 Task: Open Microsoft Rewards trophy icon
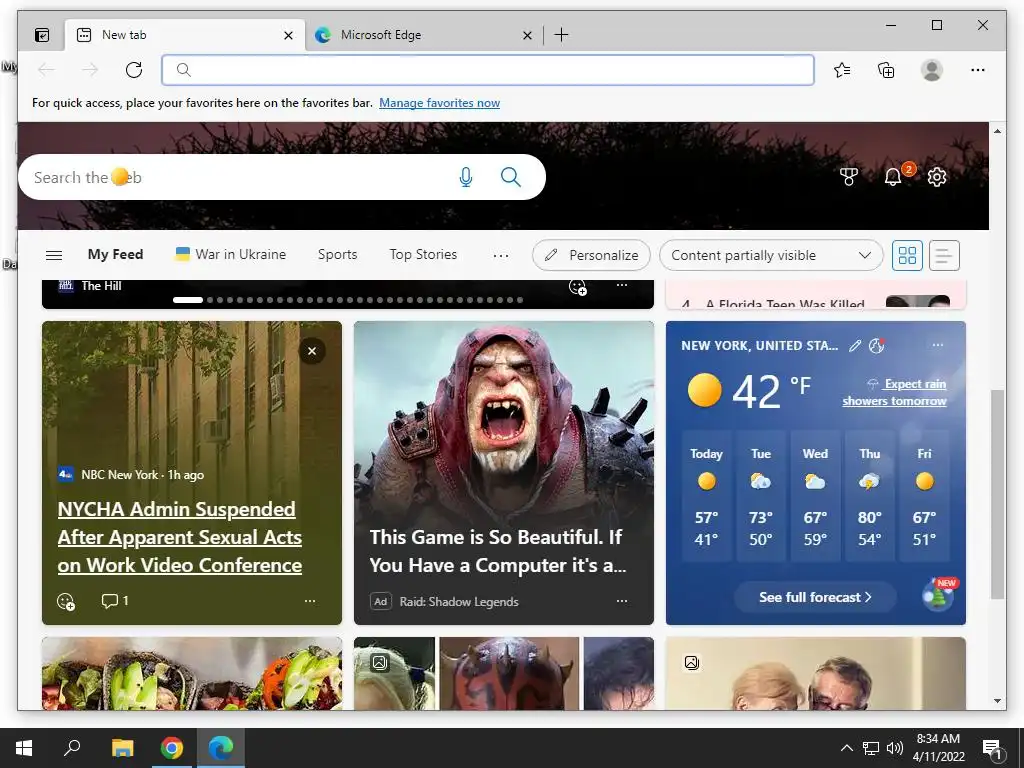[x=848, y=176]
